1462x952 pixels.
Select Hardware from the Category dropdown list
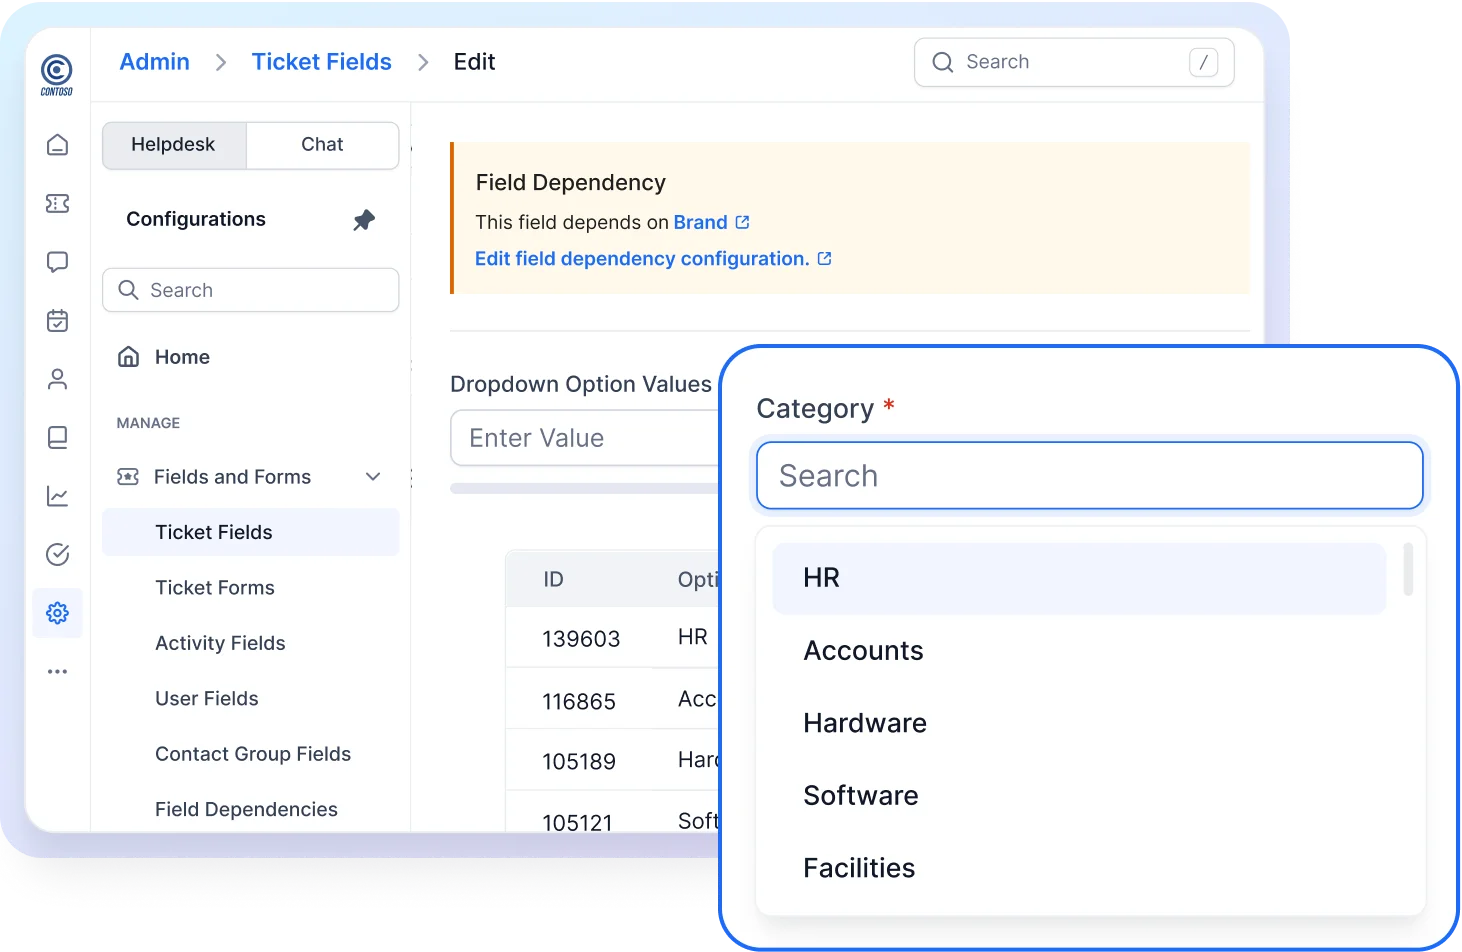(x=864, y=722)
